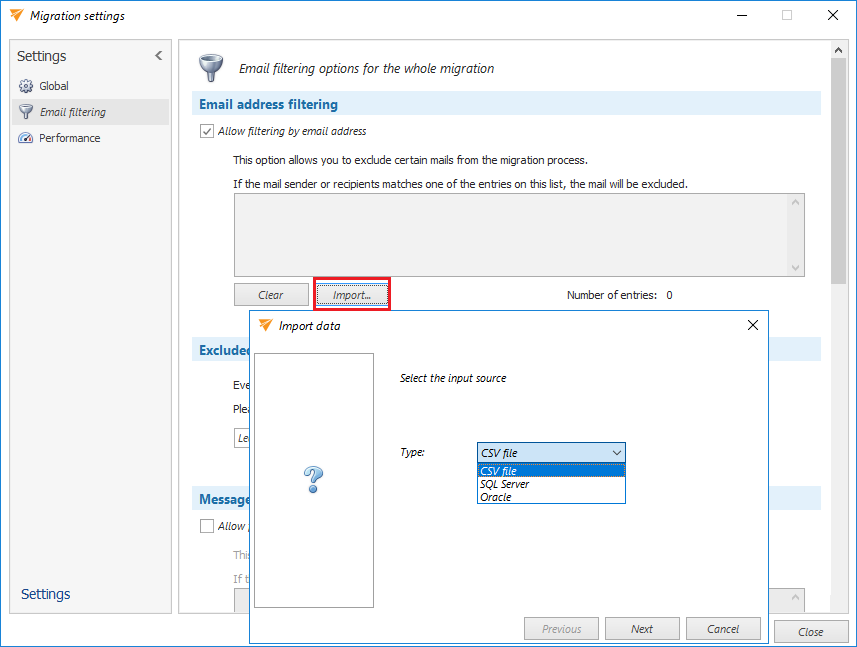Click the Clear button
The image size is (857, 647).
[270, 295]
